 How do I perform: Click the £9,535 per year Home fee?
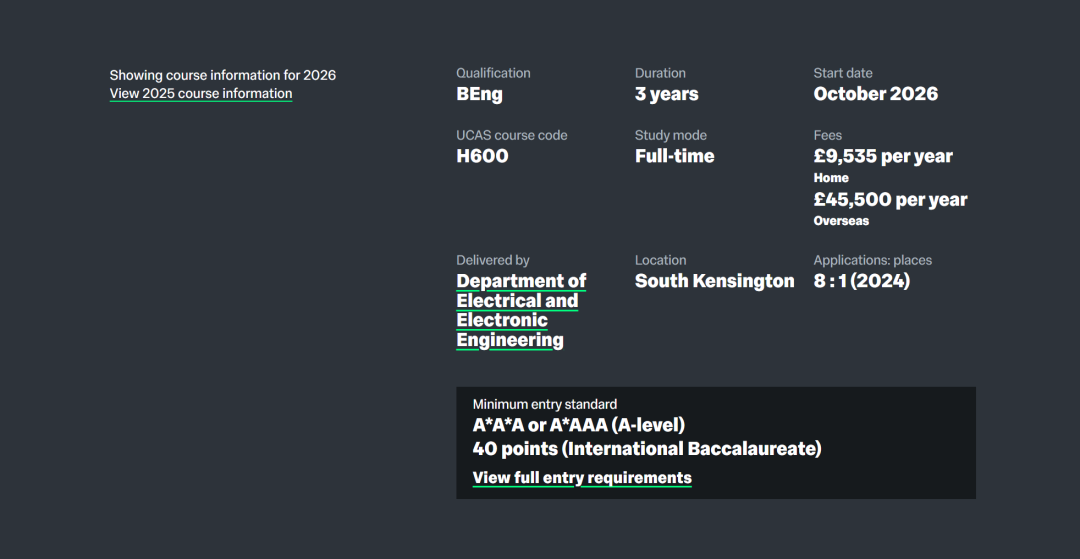point(883,156)
